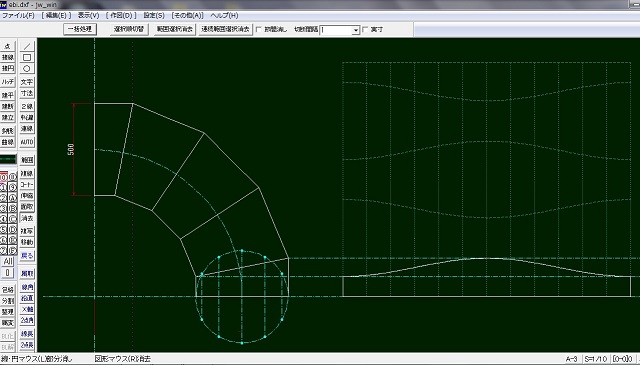Open the ヘルプ(H) menu
Viewport: 640px width, 365px height.
[x=224, y=16]
